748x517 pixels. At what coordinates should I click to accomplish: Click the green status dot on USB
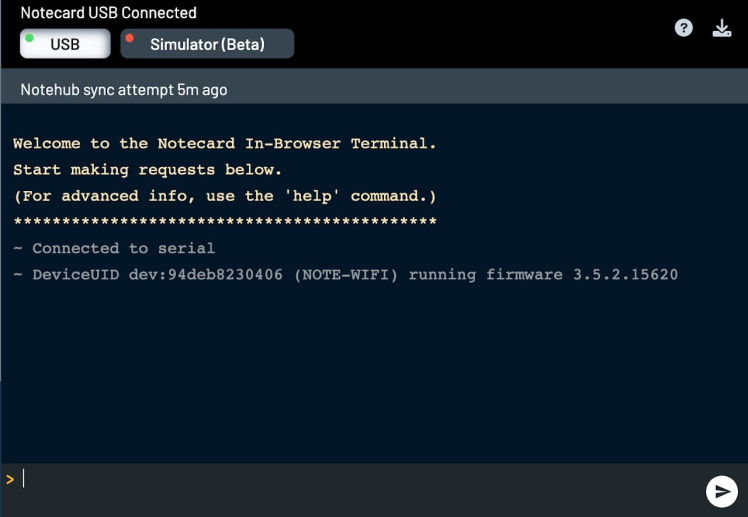30,38
